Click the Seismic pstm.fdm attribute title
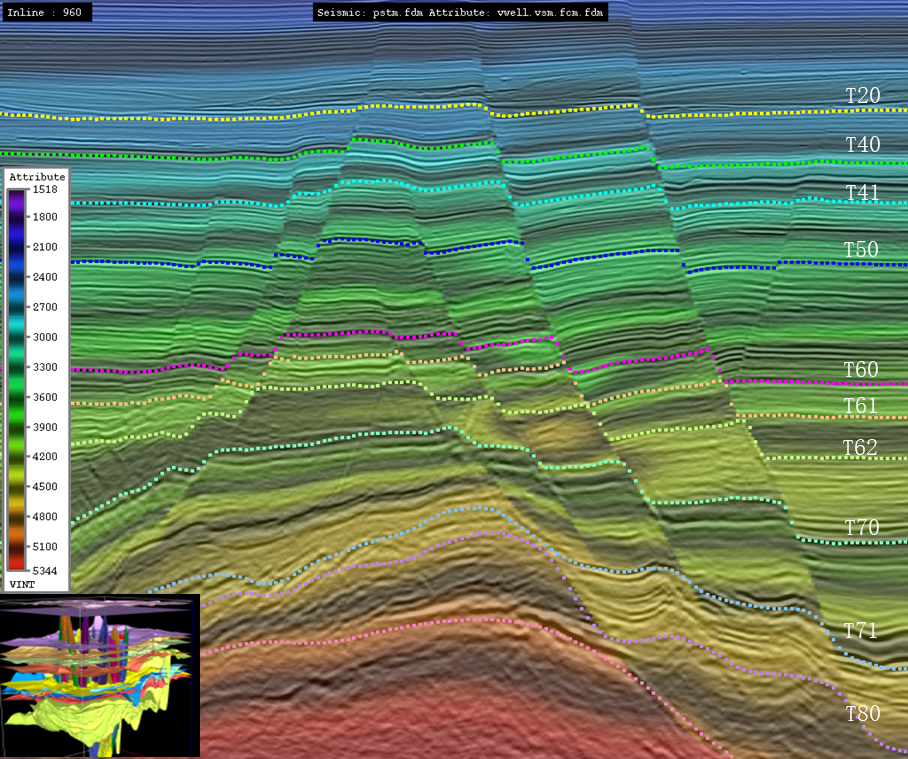This screenshot has width=908, height=759. [461, 13]
